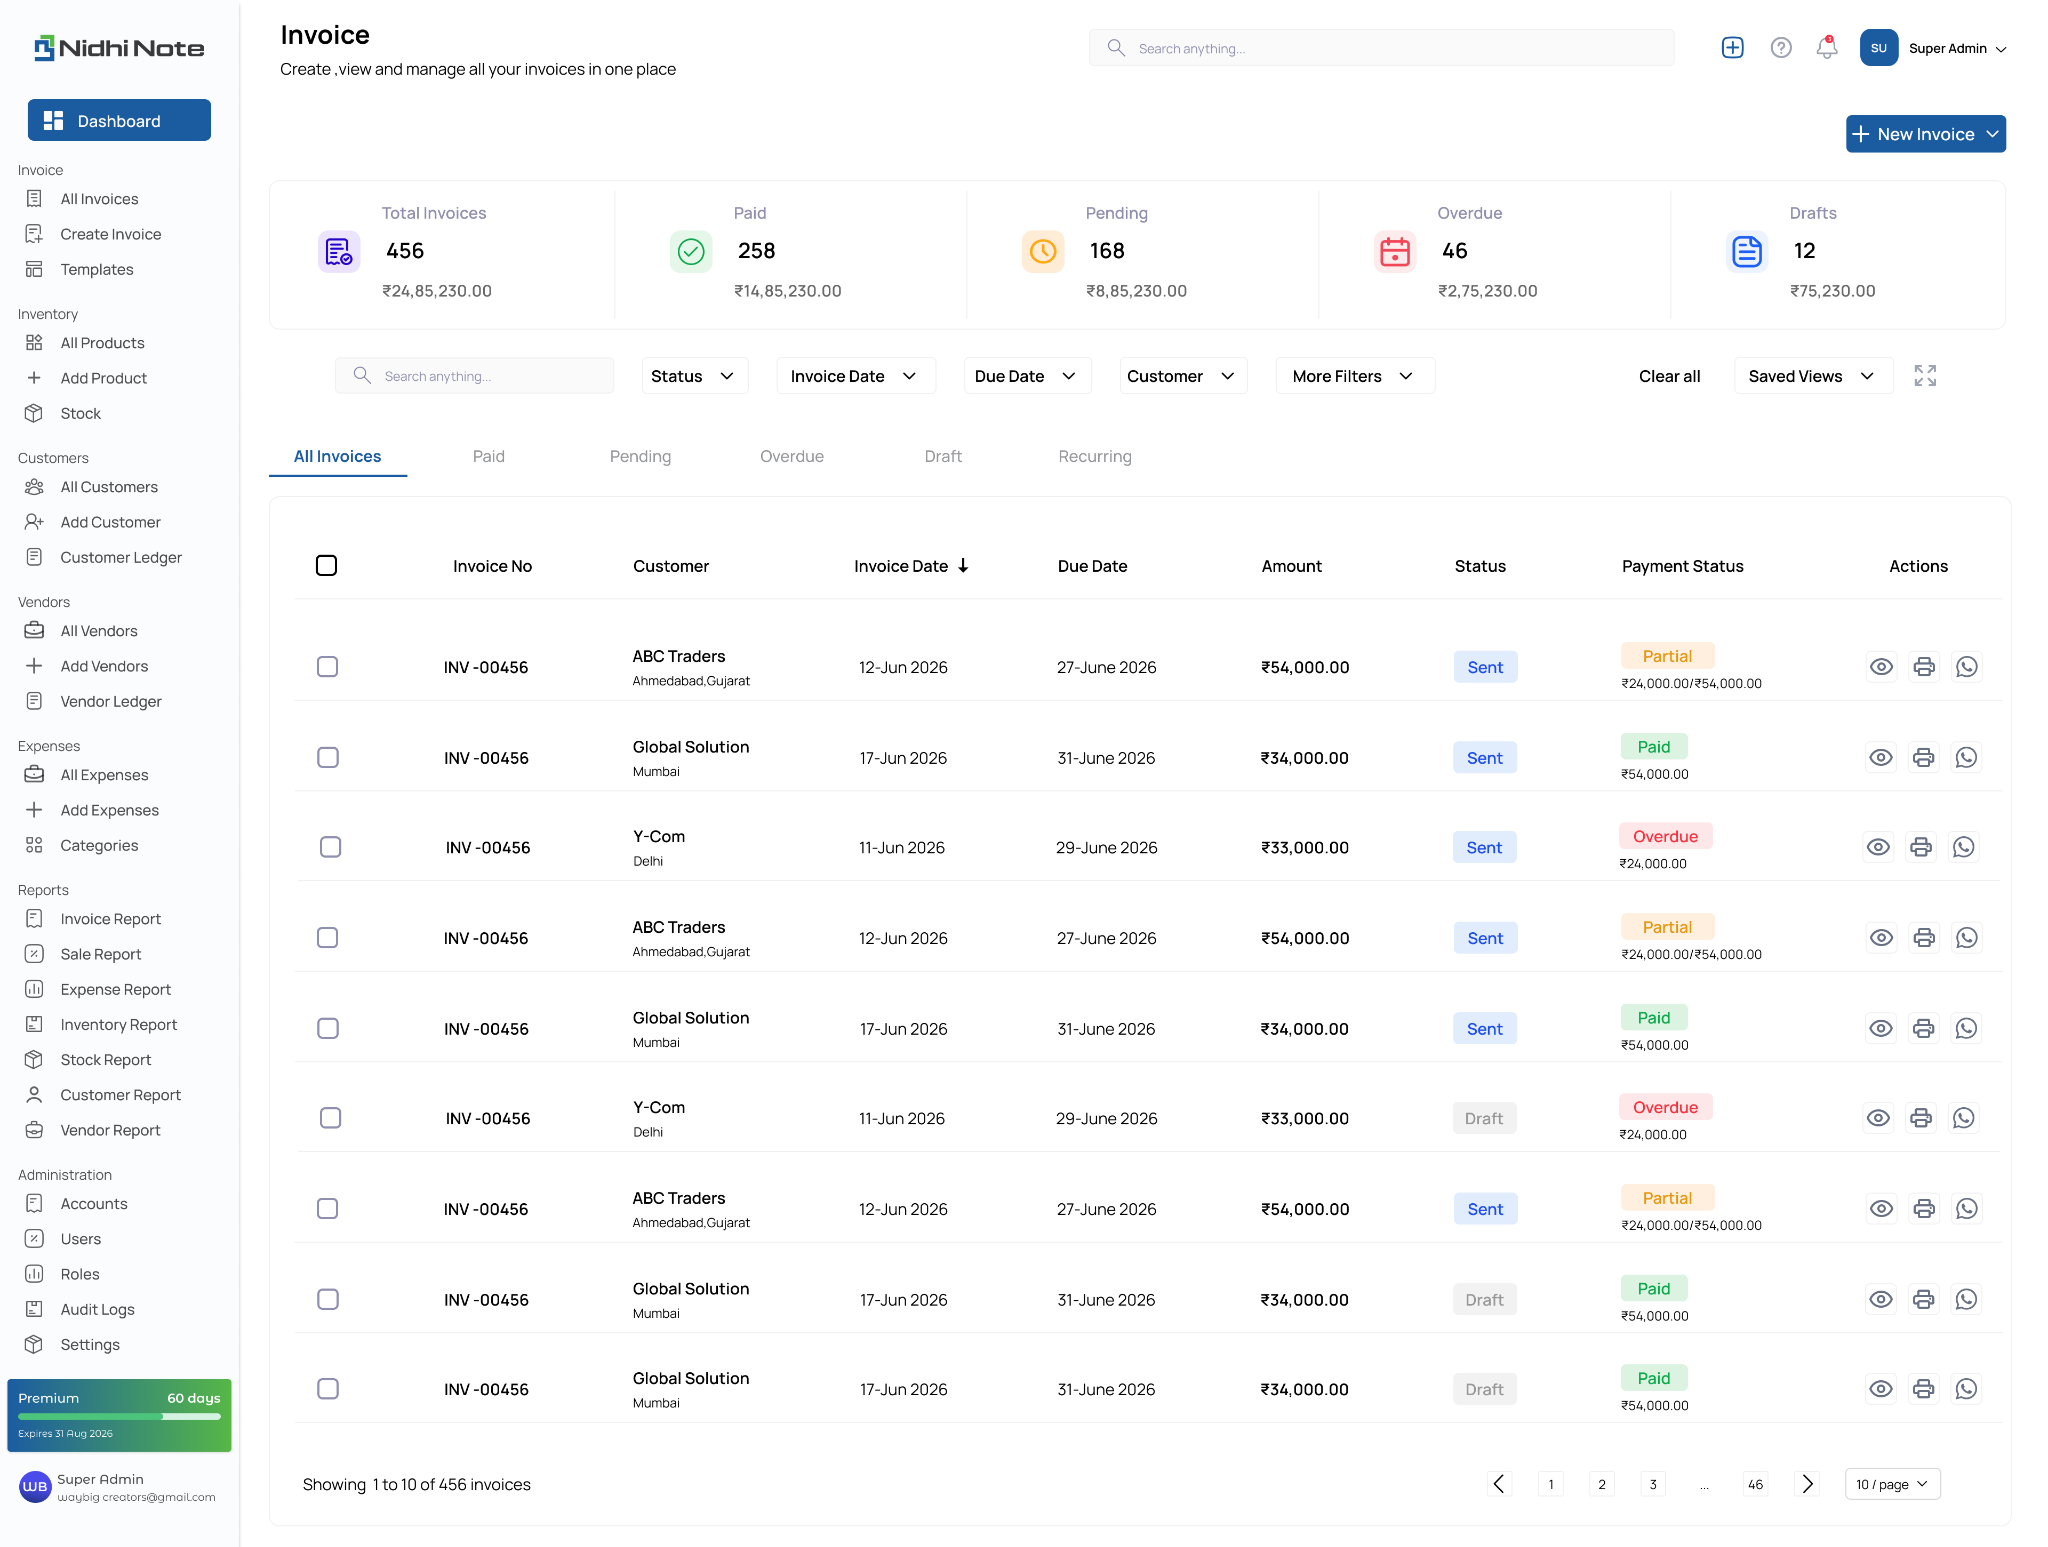
Task: Select checkbox for Y-Com Sent row
Action: point(330,847)
